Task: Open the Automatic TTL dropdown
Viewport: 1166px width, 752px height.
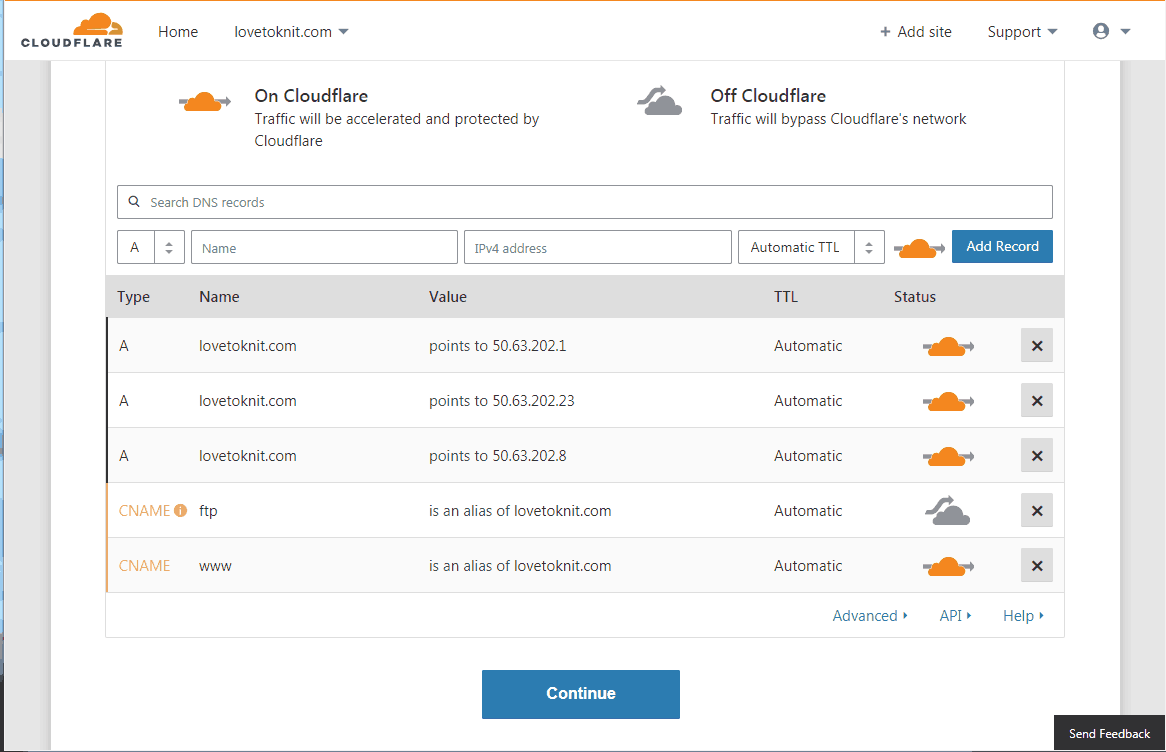Action: (x=811, y=247)
